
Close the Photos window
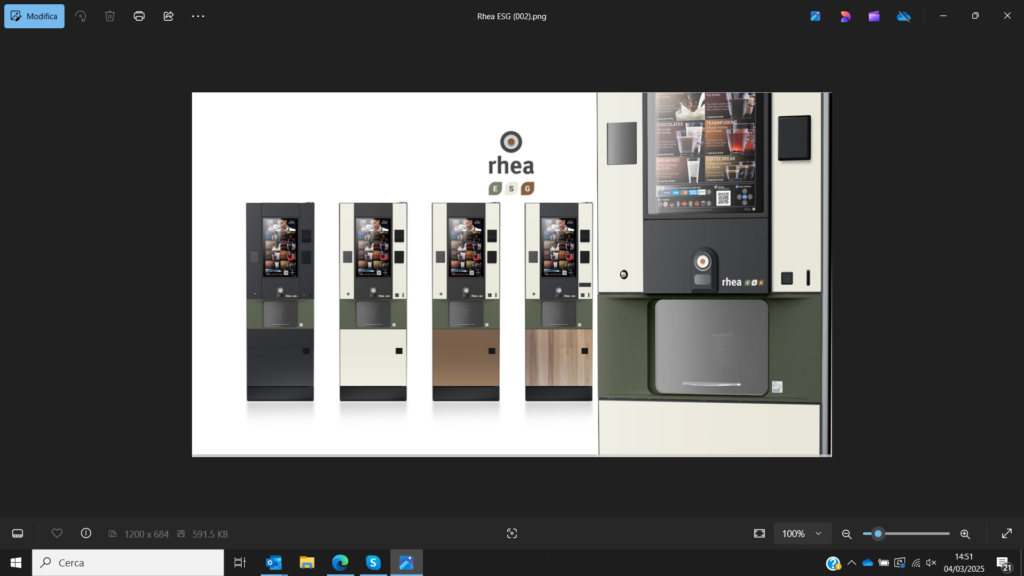pos(1007,16)
